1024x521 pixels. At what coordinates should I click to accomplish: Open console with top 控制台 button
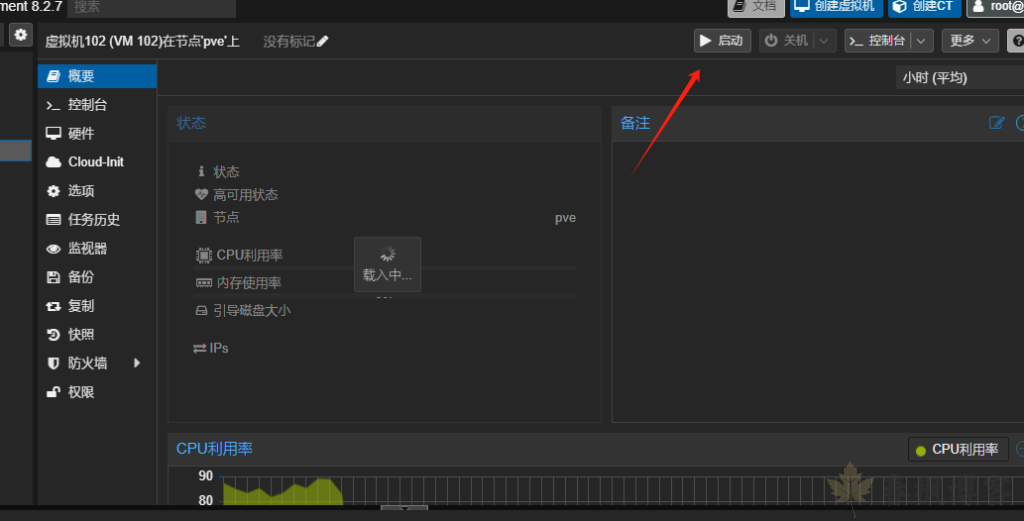pyautogui.click(x=877, y=40)
